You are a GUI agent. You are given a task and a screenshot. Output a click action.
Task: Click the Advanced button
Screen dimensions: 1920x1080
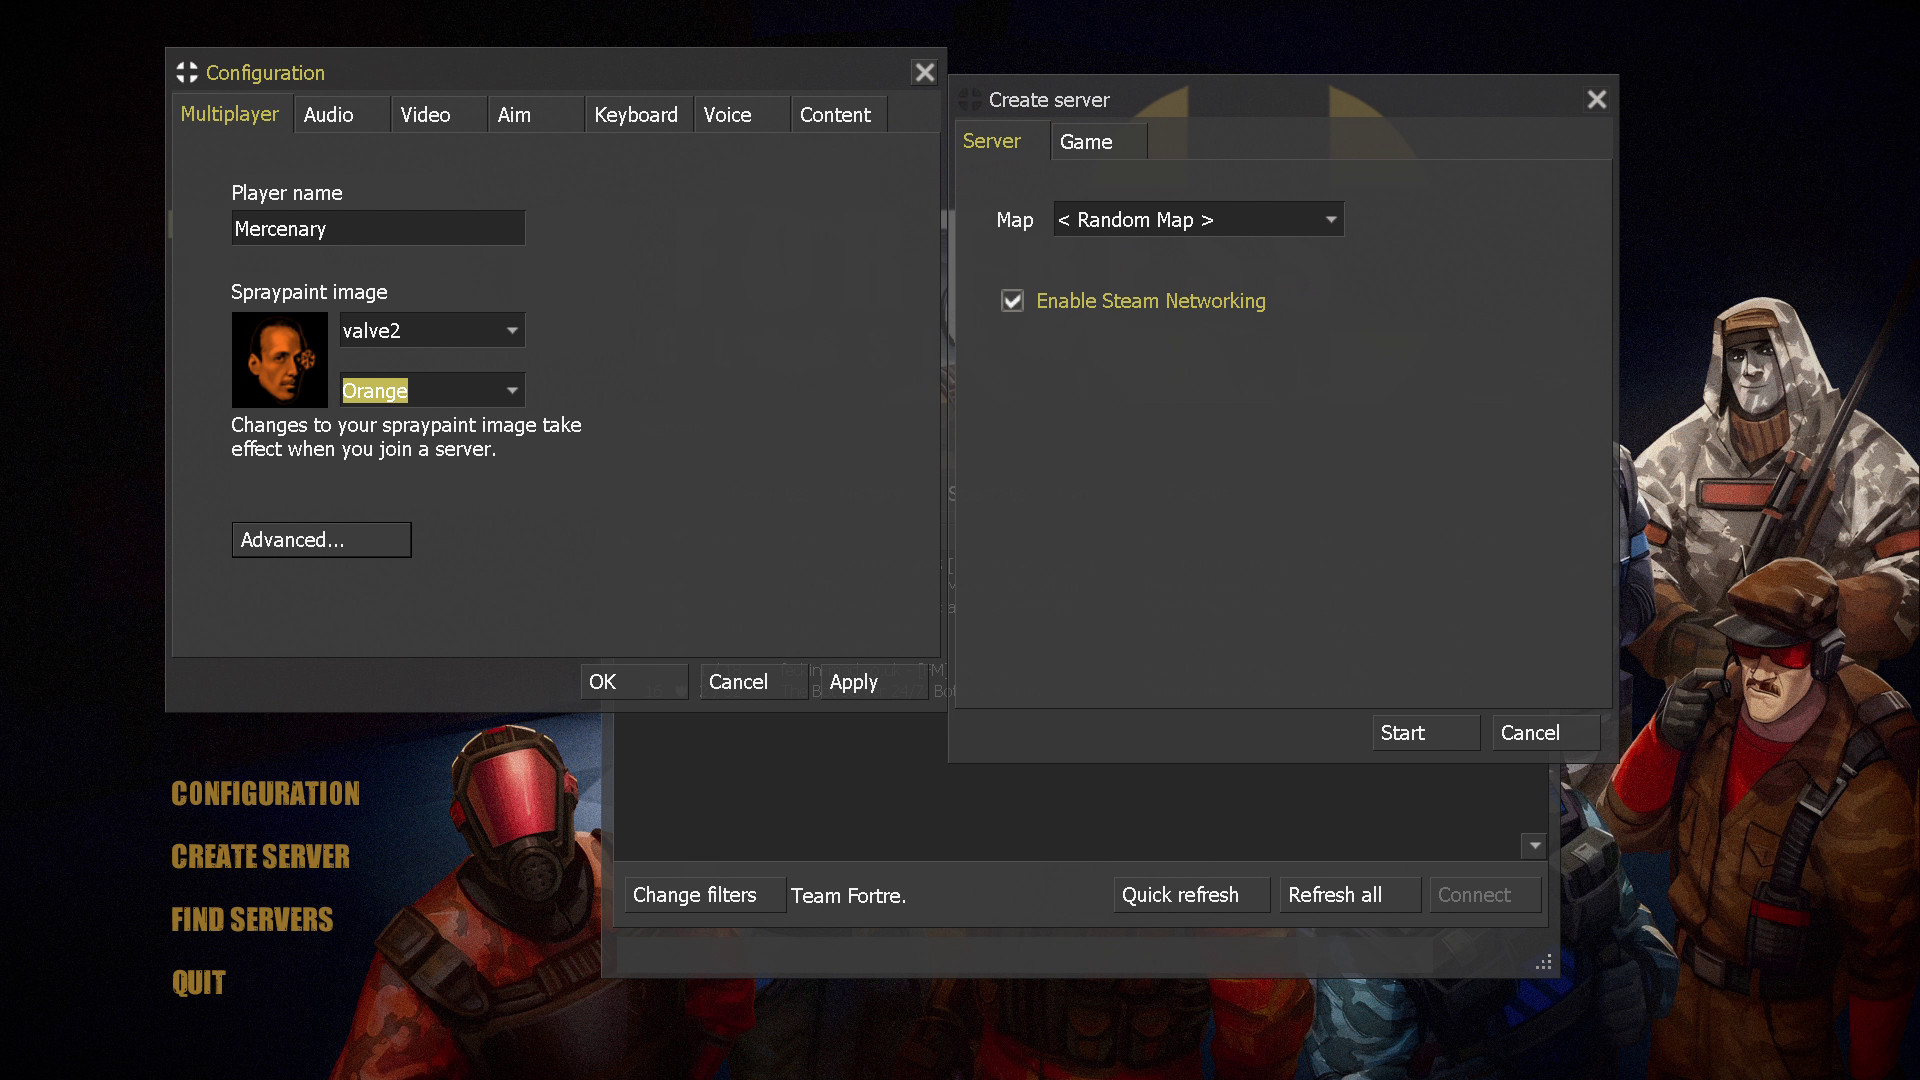pos(321,539)
